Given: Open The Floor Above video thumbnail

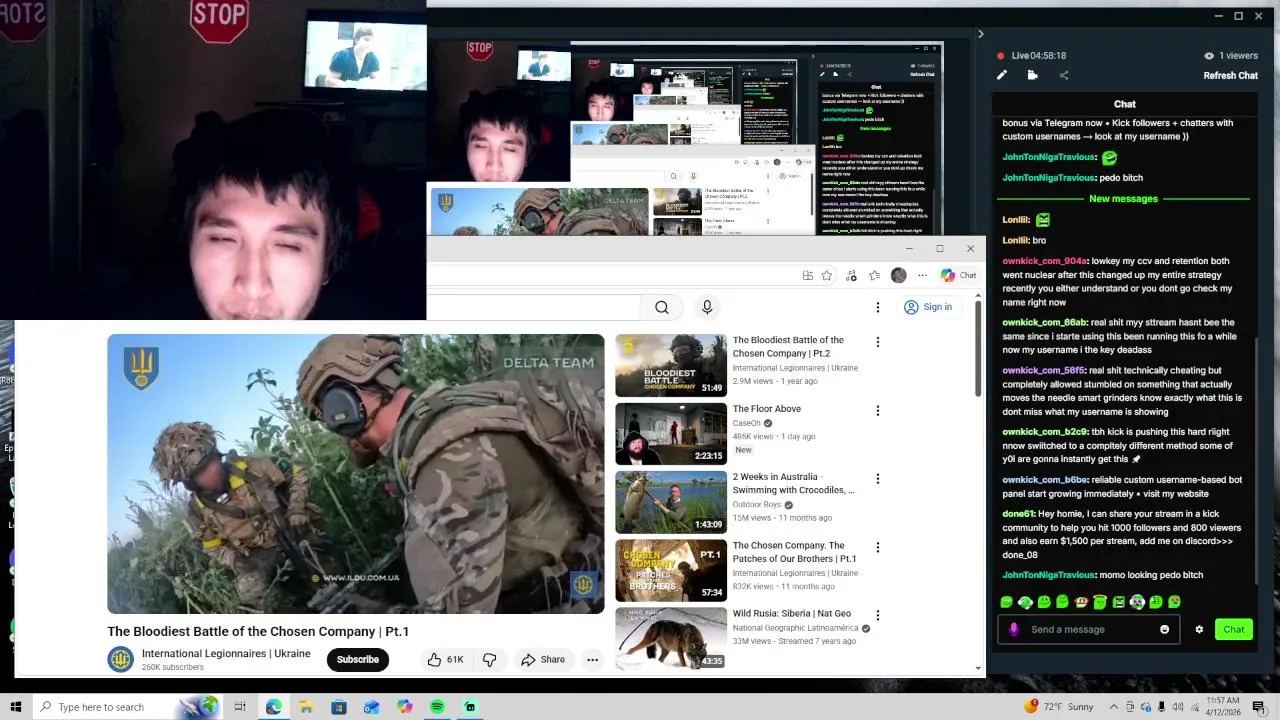Looking at the screenshot, I should pyautogui.click(x=671, y=434).
